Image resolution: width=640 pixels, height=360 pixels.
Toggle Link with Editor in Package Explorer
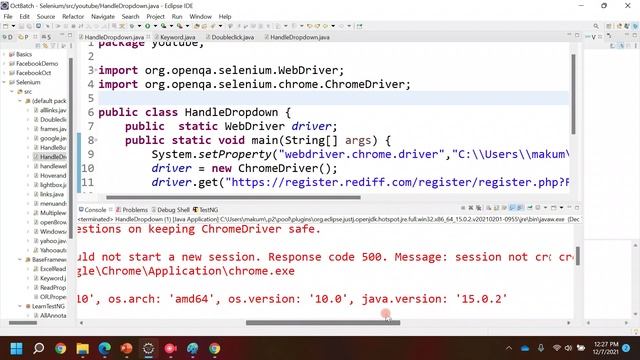[45, 45]
